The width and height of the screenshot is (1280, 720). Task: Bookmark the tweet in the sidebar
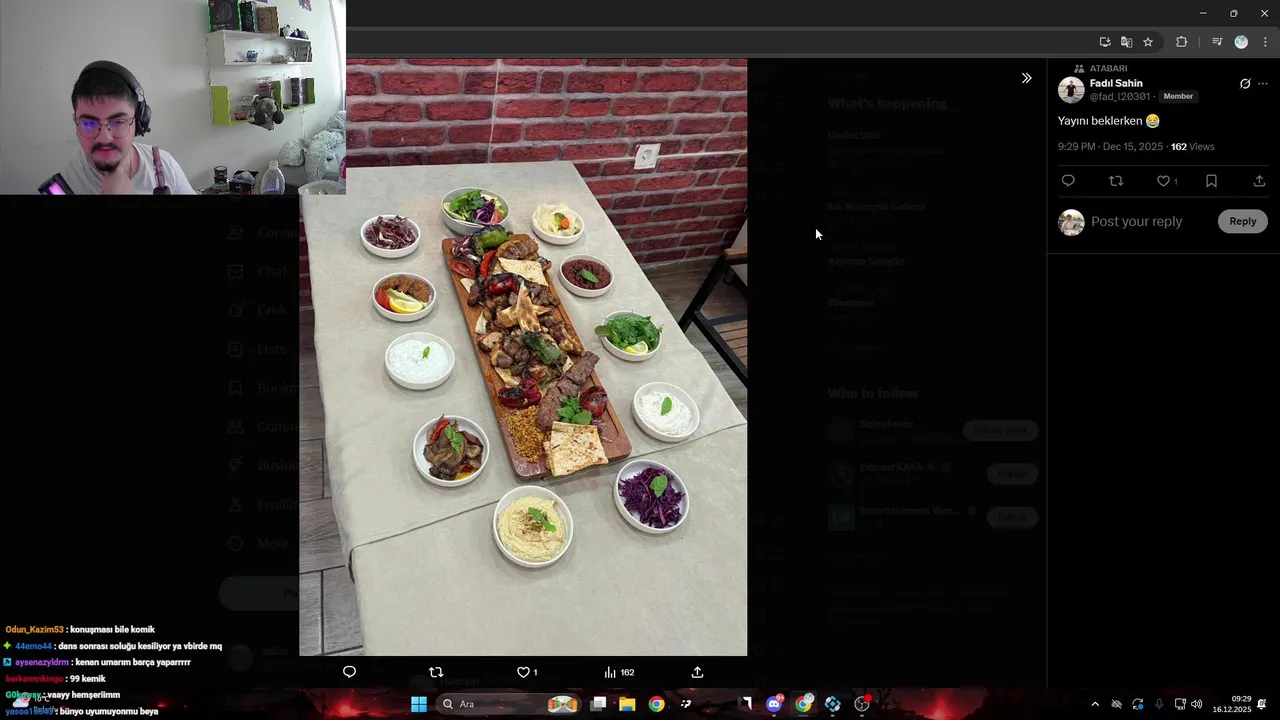pos(1211,181)
